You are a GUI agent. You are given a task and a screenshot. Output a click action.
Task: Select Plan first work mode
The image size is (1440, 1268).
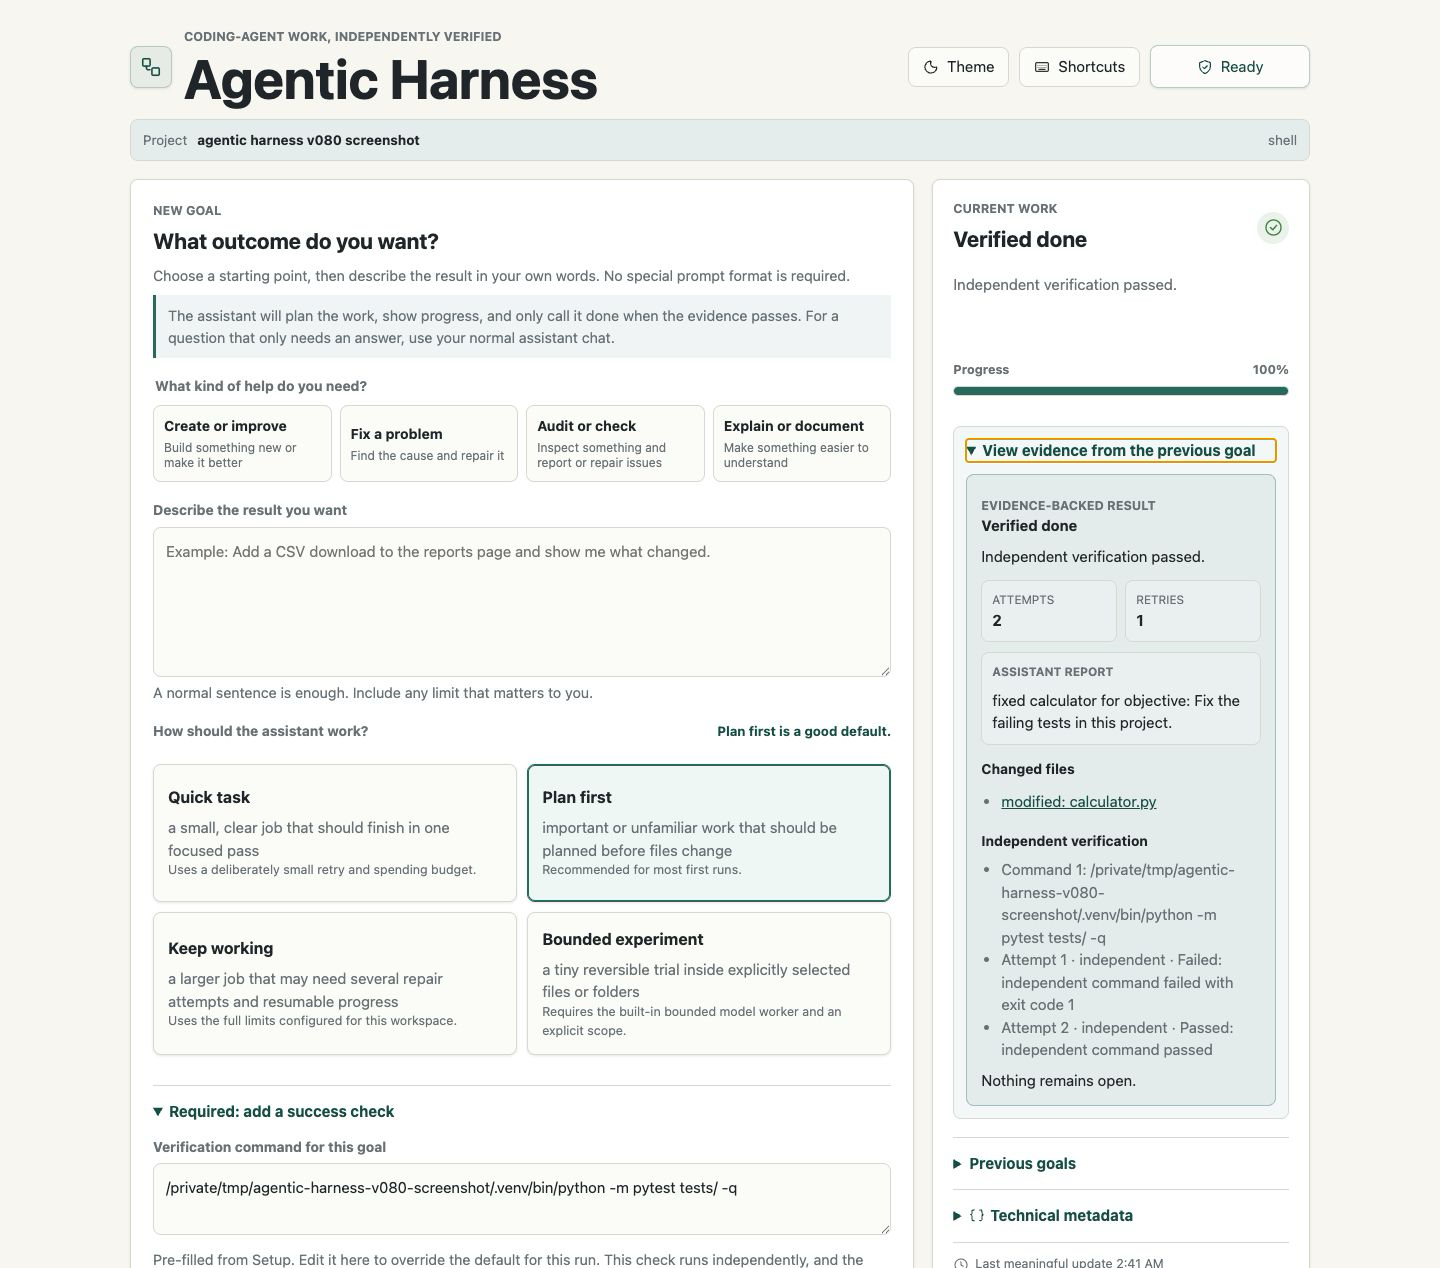pyautogui.click(x=709, y=833)
